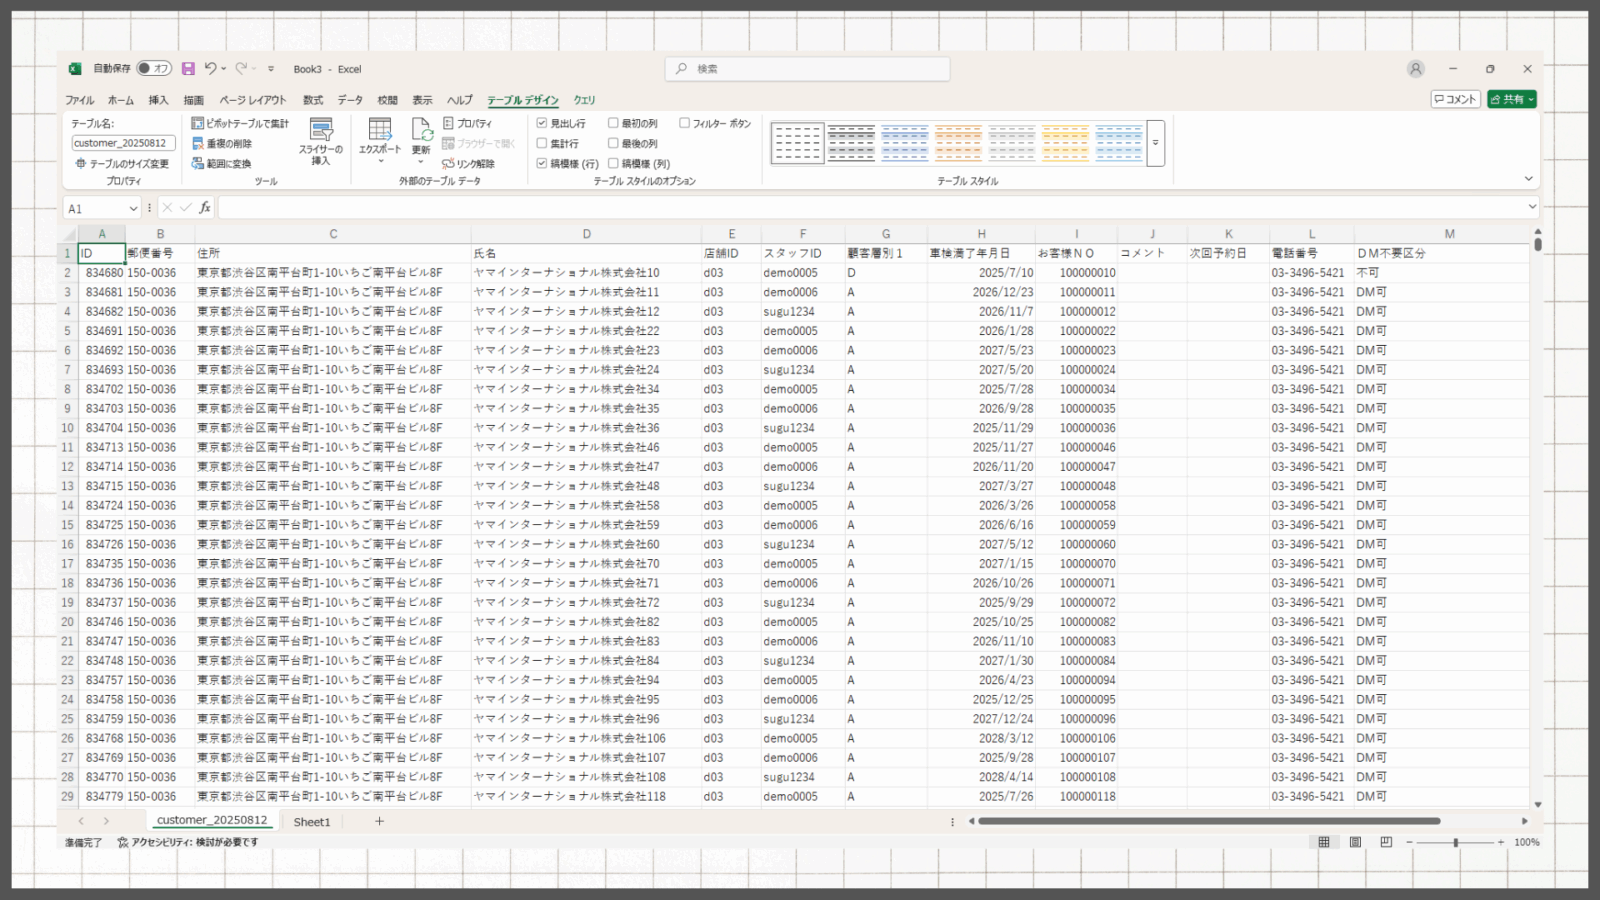The image size is (1600, 900).
Task: Insert a slicer with スライサーの挿入
Action: click(x=321, y=141)
